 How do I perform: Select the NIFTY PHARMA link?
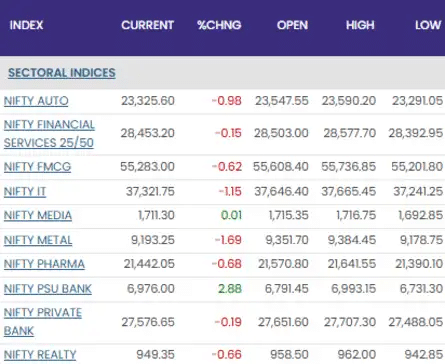pos(44,264)
